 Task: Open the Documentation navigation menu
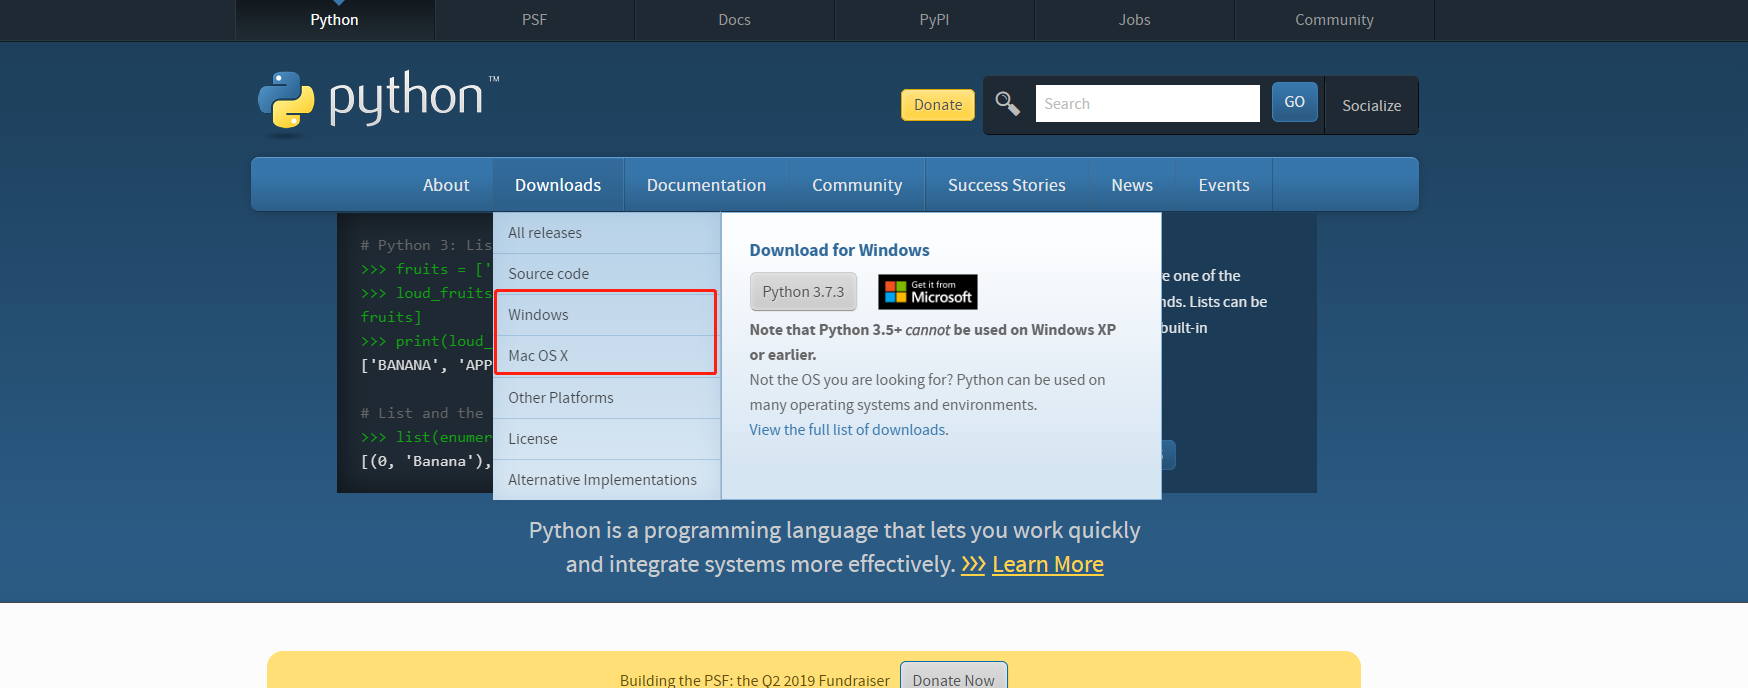(x=706, y=185)
